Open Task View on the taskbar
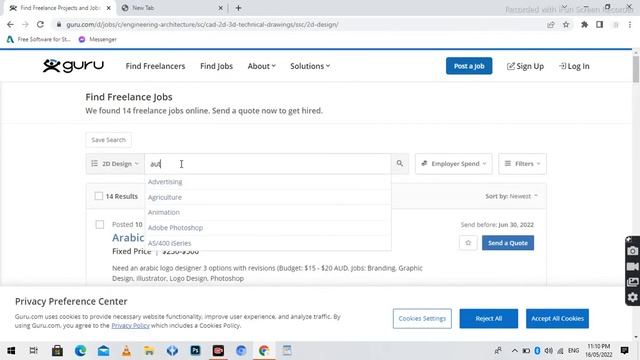 [34, 351]
